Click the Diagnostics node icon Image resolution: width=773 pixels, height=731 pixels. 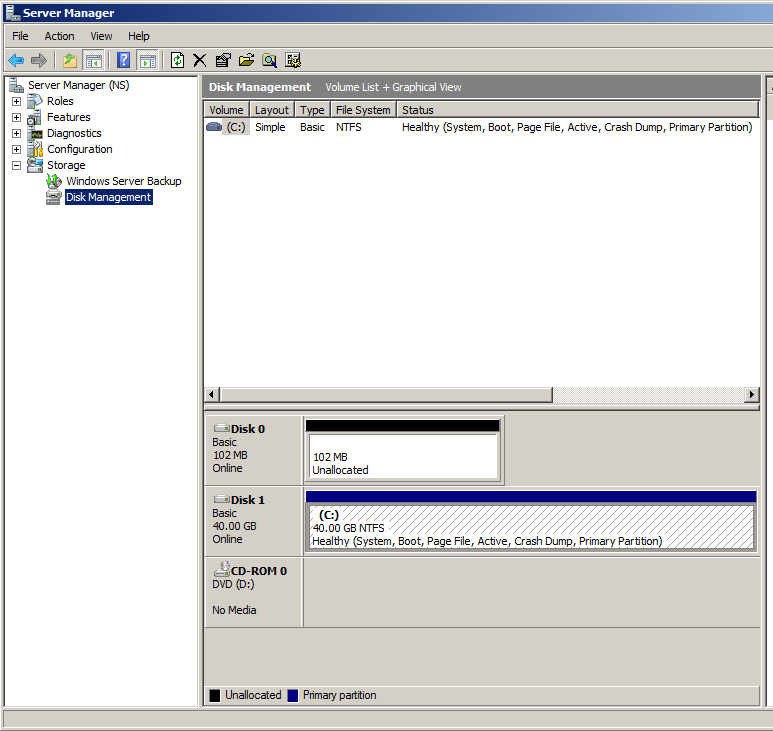(x=35, y=133)
